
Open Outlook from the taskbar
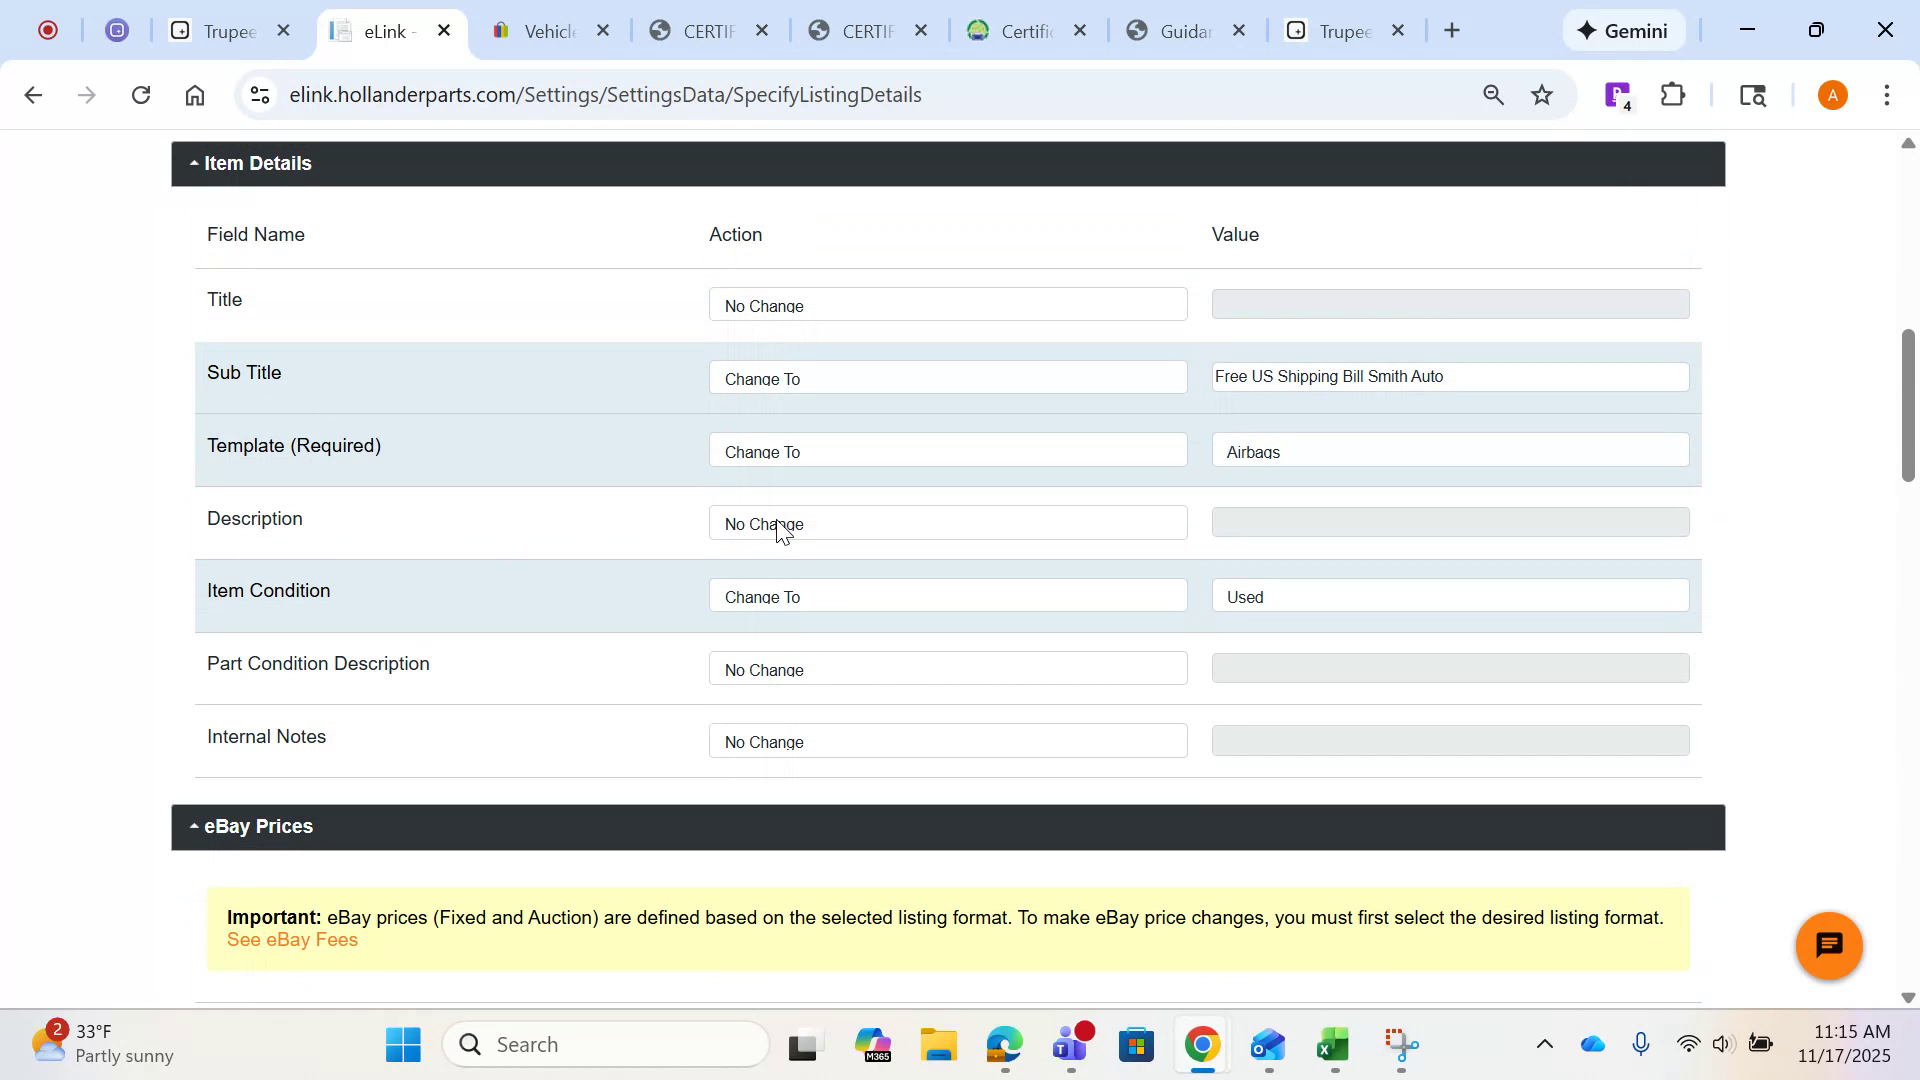[1266, 1046]
